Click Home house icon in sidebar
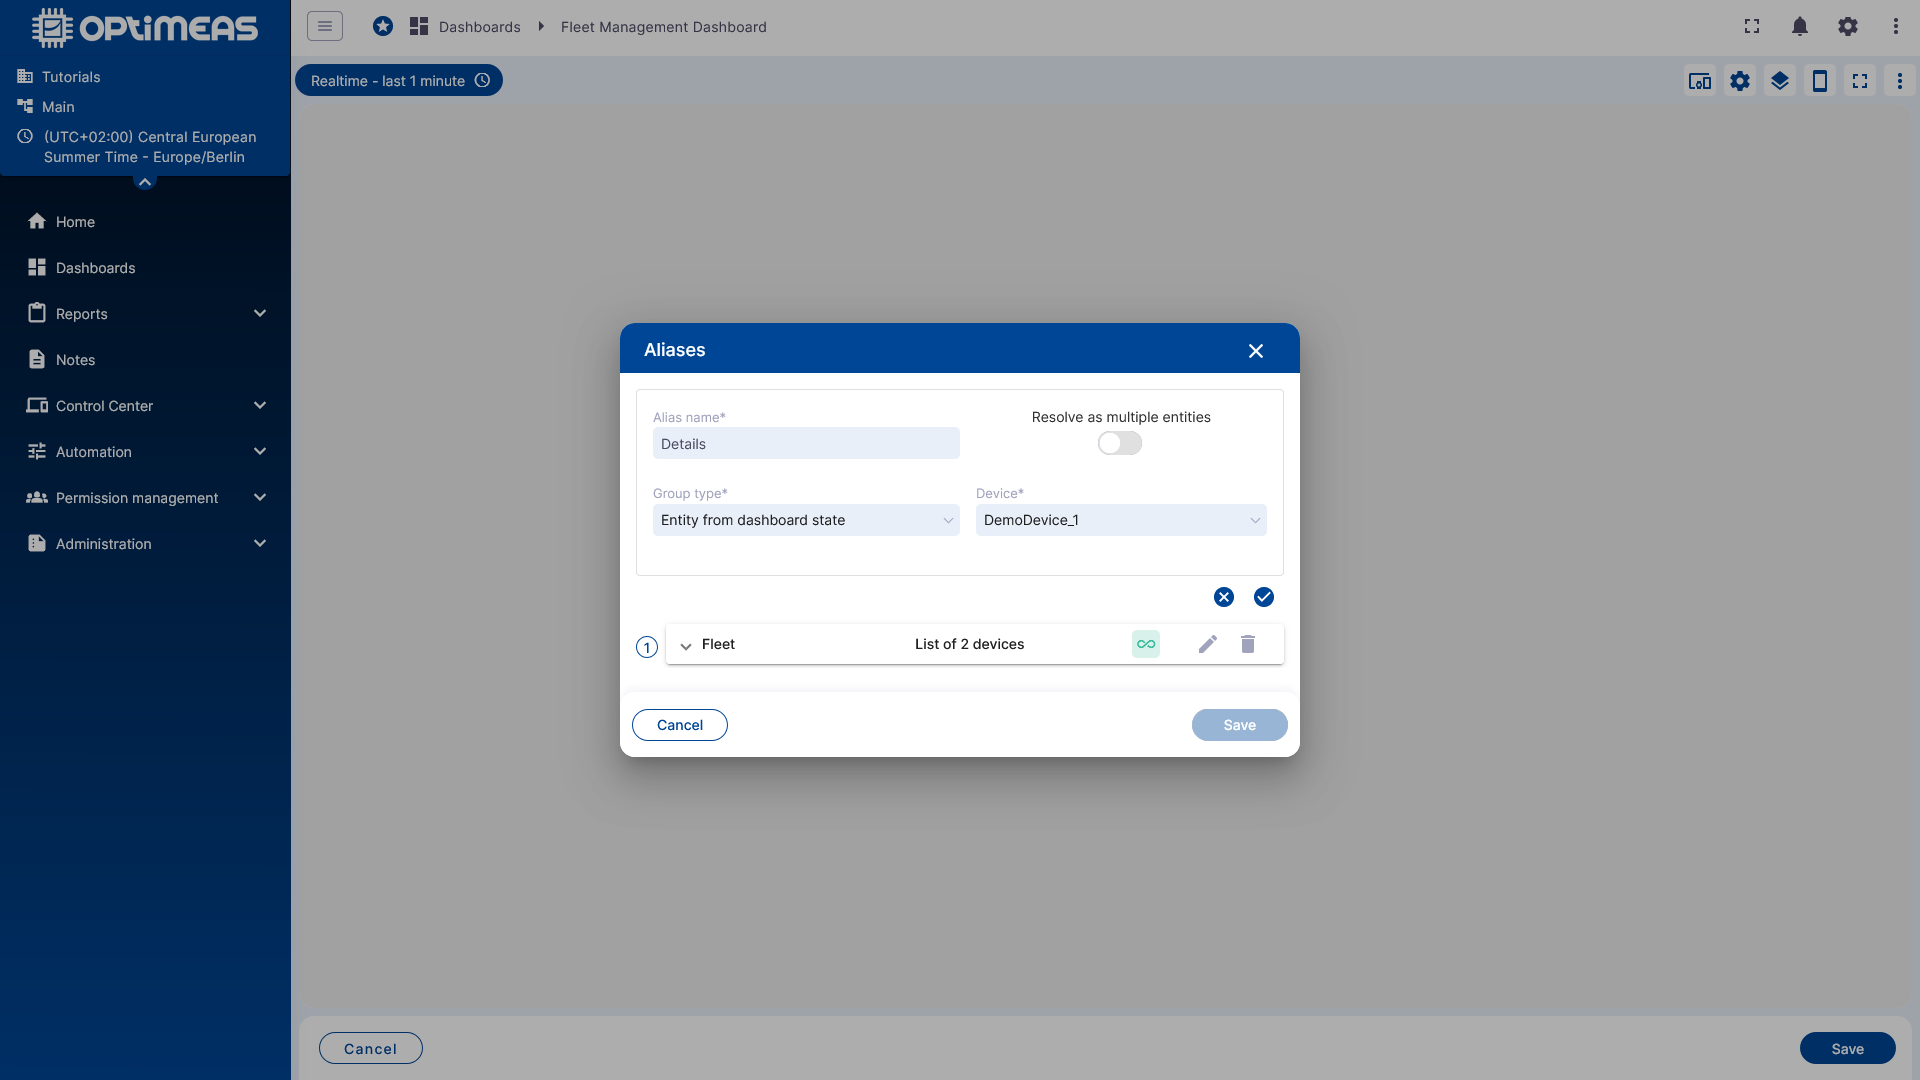Image resolution: width=1920 pixels, height=1080 pixels. (37, 221)
